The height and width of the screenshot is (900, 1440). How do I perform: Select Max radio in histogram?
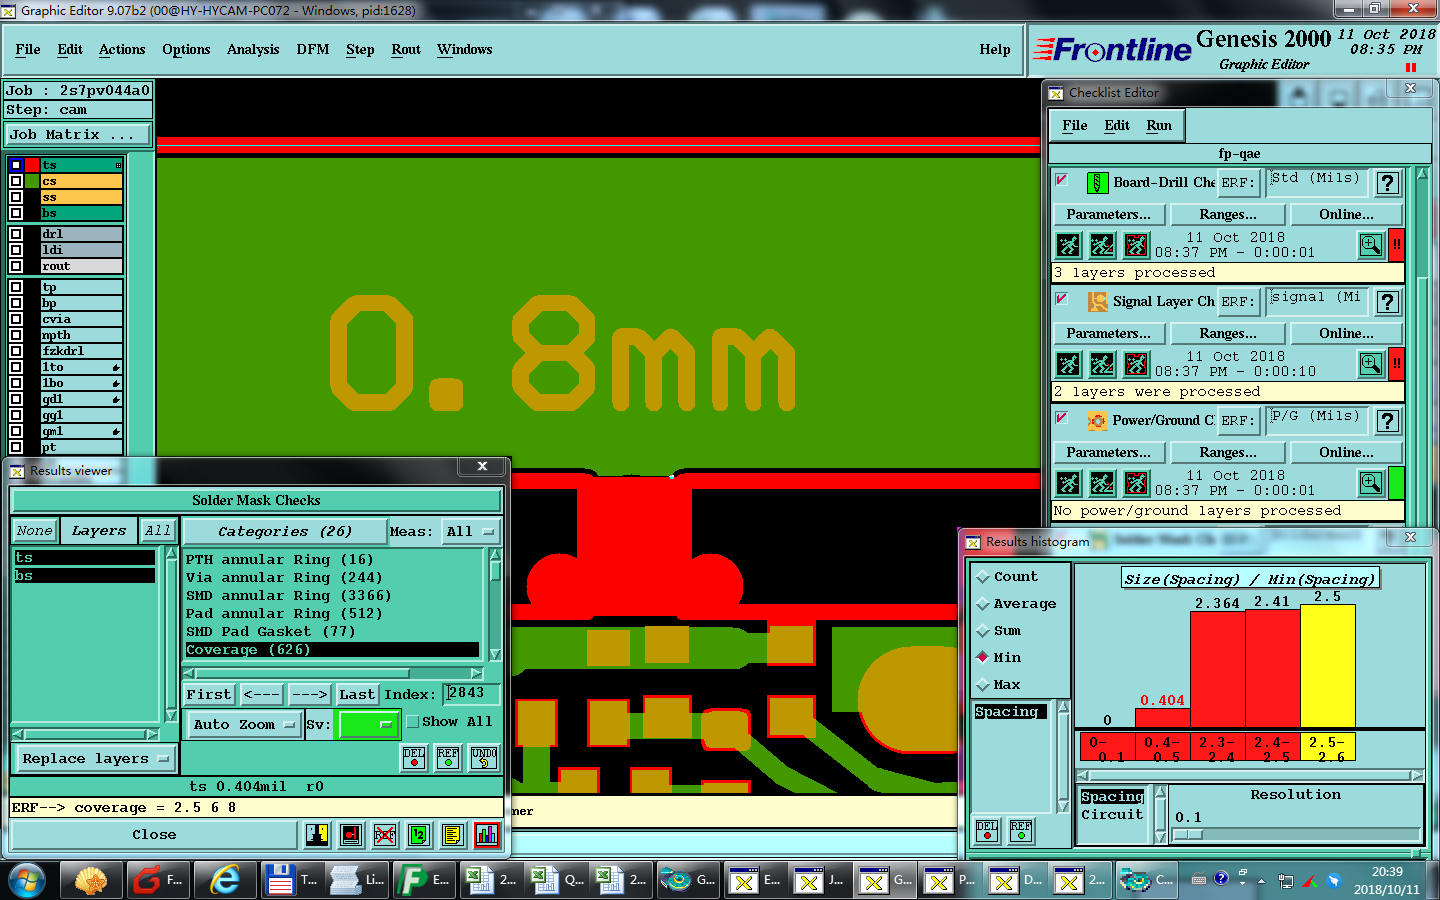click(x=983, y=685)
